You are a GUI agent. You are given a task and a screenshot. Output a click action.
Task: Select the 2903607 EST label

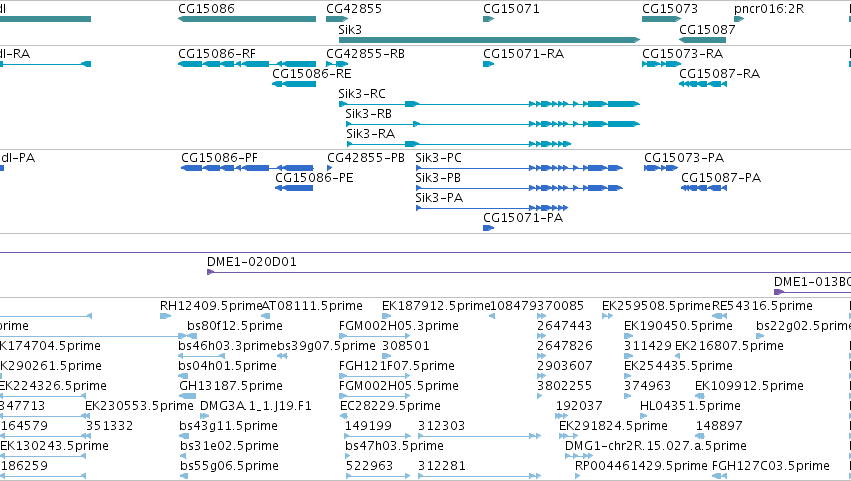[564, 366]
